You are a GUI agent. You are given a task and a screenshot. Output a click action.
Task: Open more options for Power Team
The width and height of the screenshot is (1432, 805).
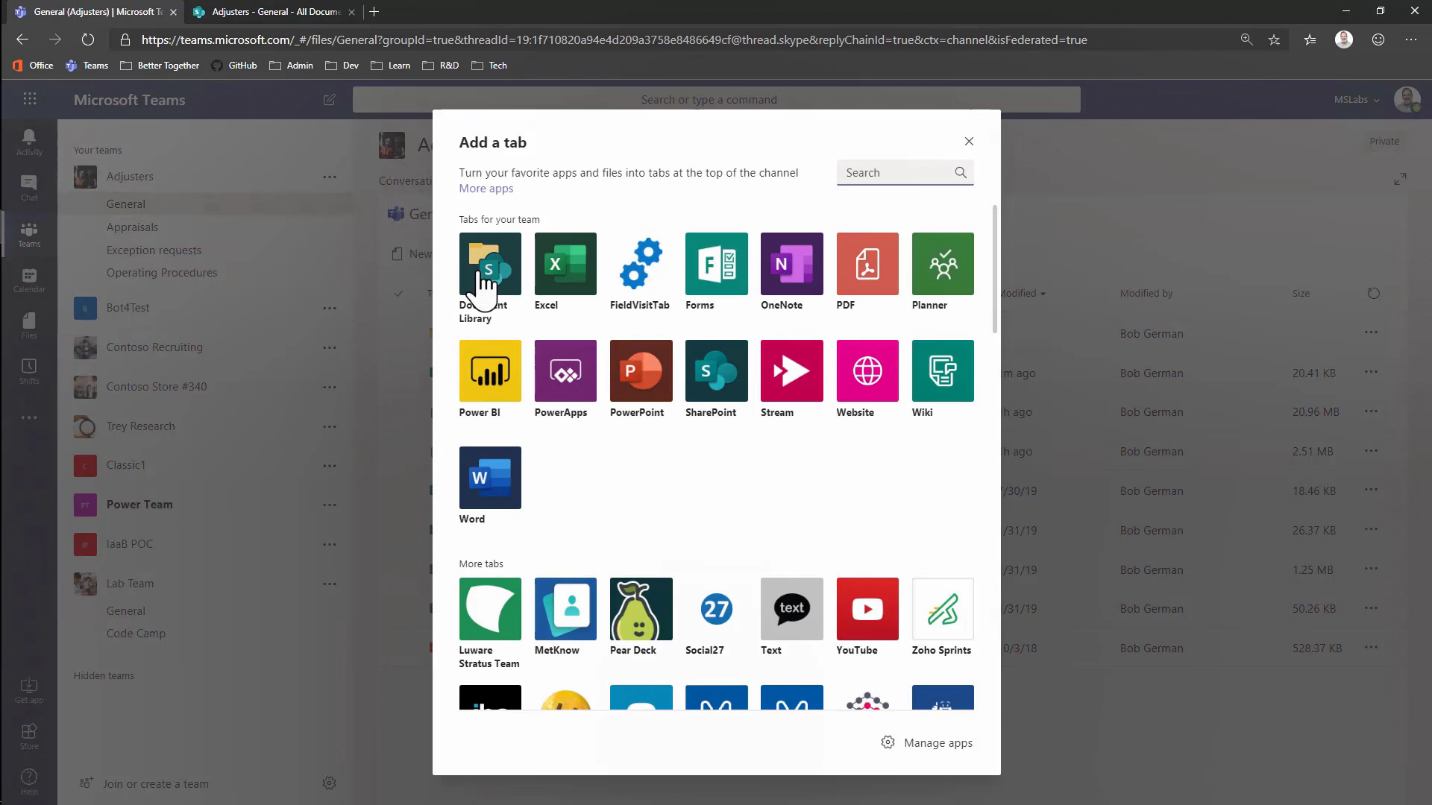(x=330, y=505)
